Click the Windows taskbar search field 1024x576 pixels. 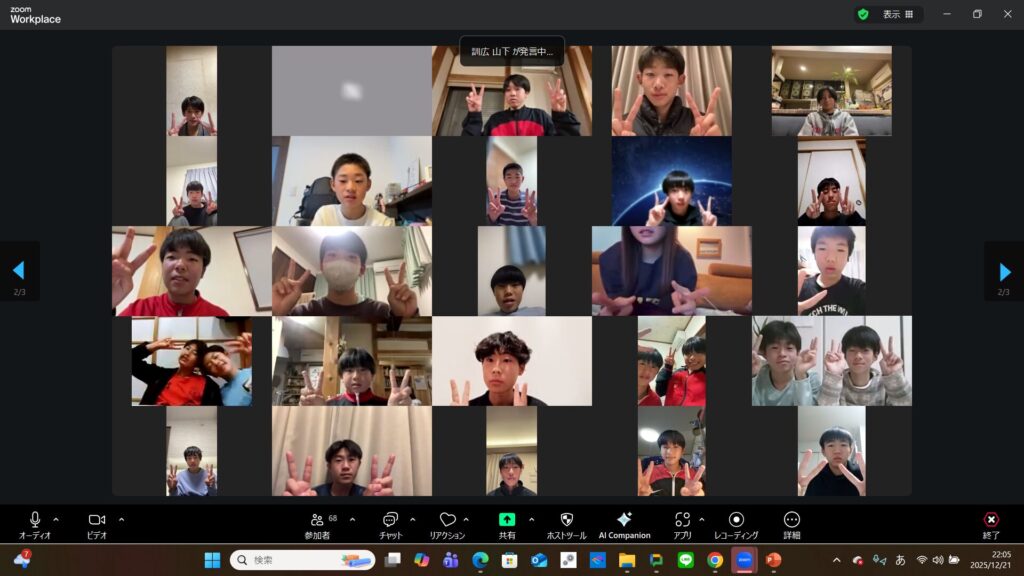point(300,560)
